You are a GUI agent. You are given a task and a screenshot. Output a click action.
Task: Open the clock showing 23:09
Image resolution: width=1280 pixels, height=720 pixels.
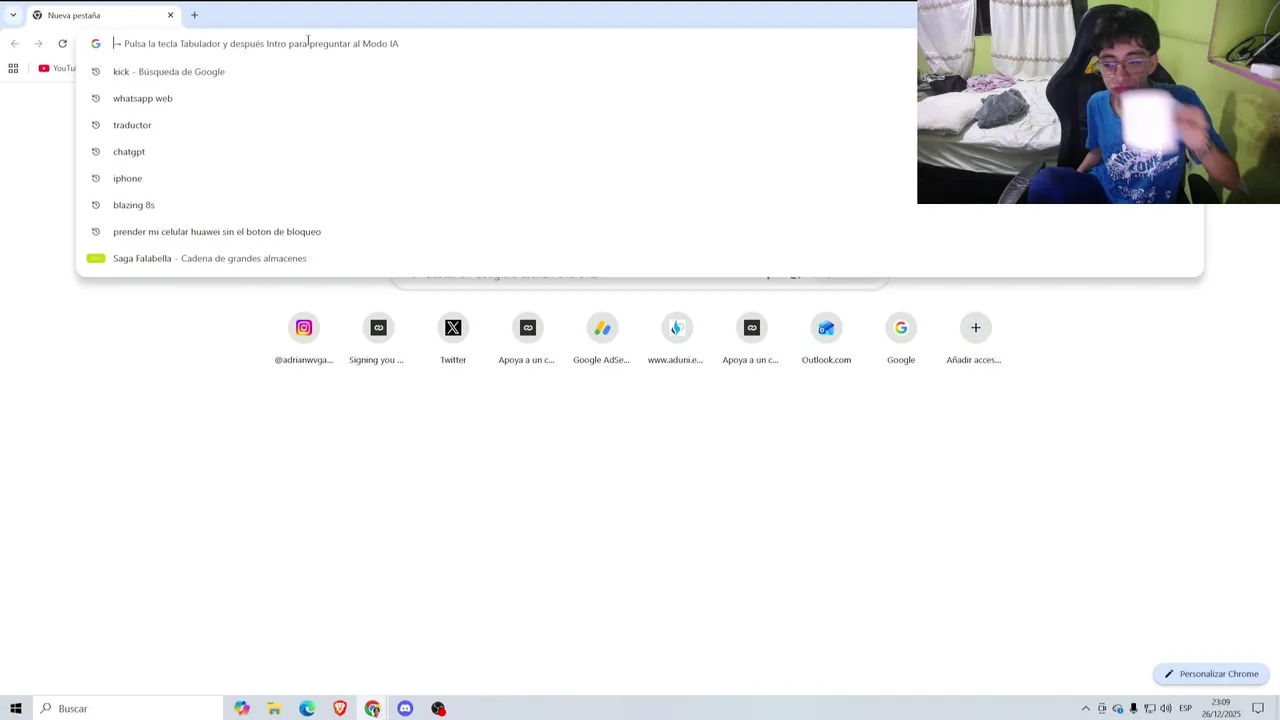pos(1221,708)
